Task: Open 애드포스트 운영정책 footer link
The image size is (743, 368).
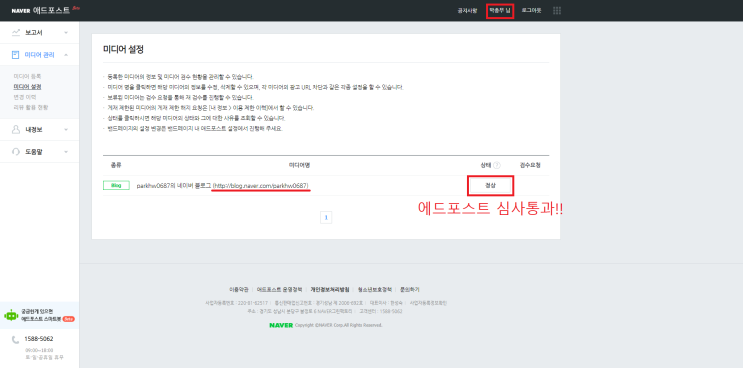Action: point(280,289)
